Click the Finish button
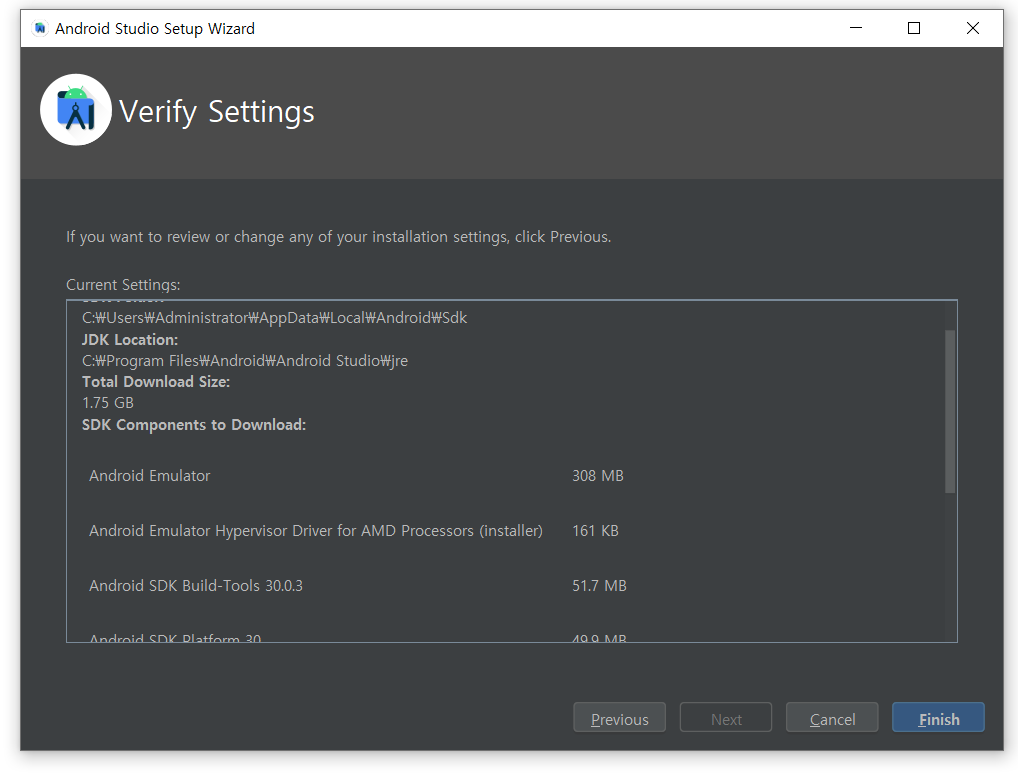 point(938,717)
